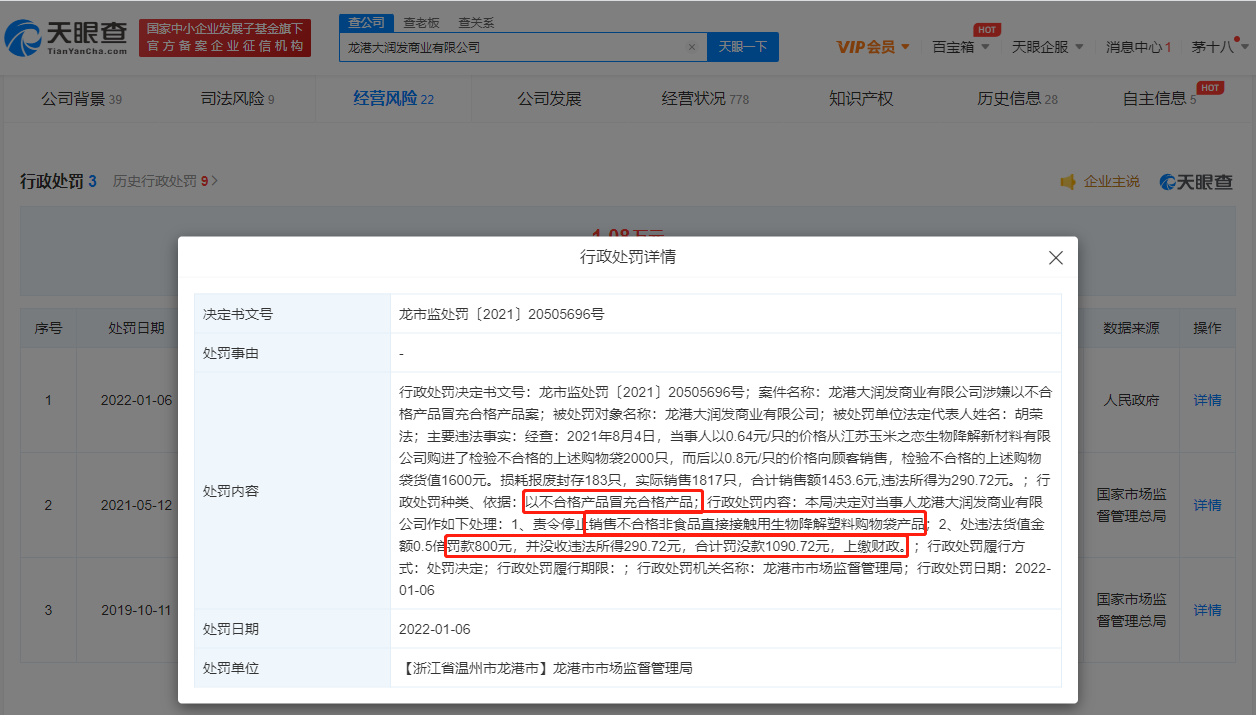Click 详情 link for 2019-10-11 row
Screen dimensions: 1256x715
tap(1207, 610)
